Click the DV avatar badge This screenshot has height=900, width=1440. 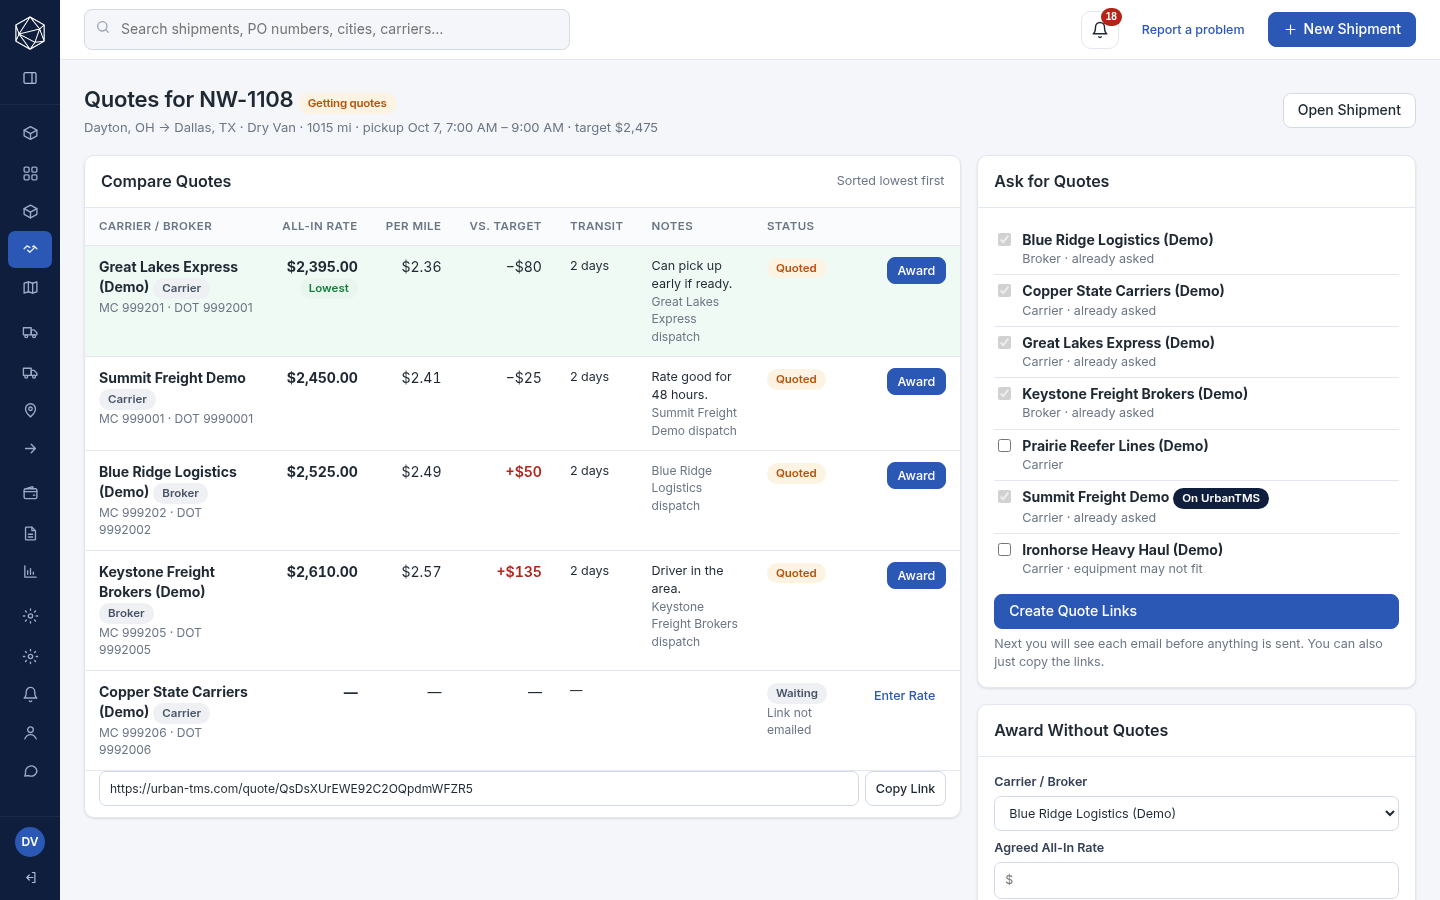tap(30, 842)
